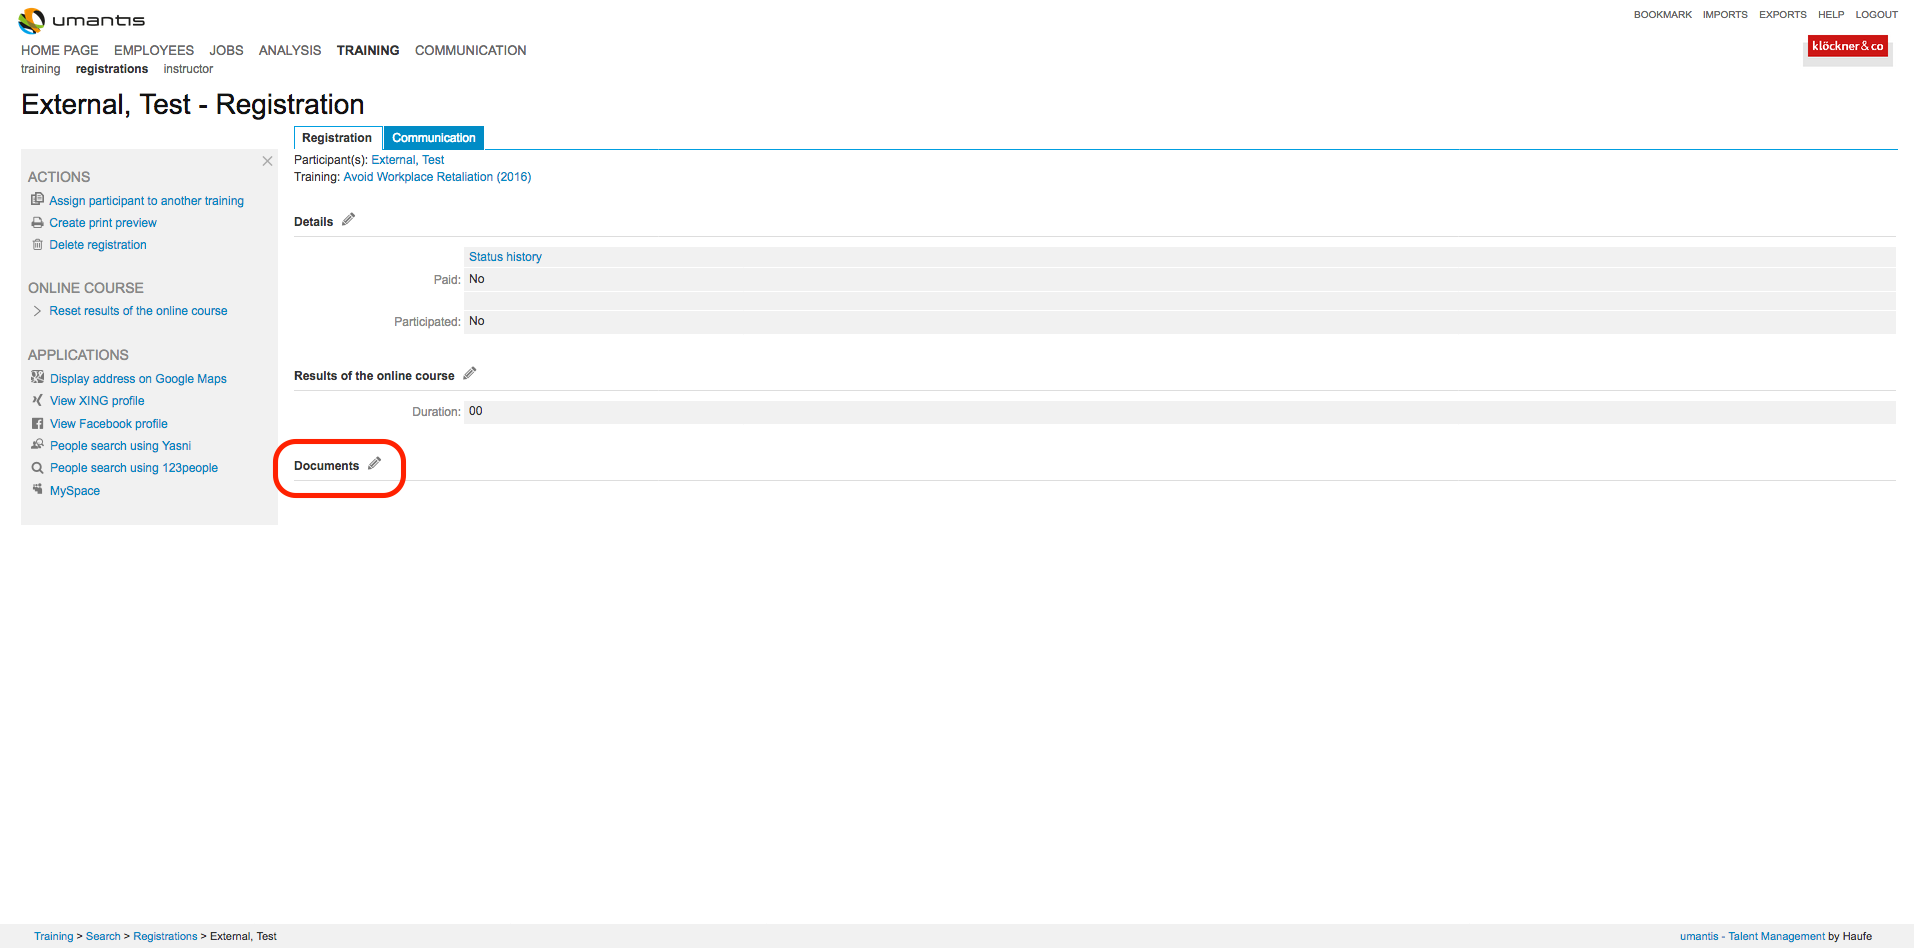Select the instructor navigation item
Image resolution: width=1914 pixels, height=948 pixels.
coord(188,68)
